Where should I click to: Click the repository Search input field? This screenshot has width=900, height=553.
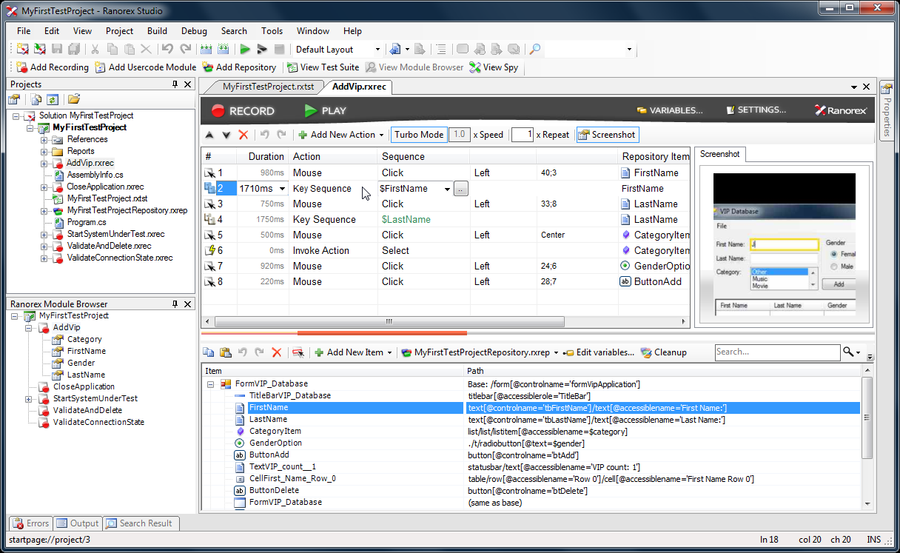(776, 352)
